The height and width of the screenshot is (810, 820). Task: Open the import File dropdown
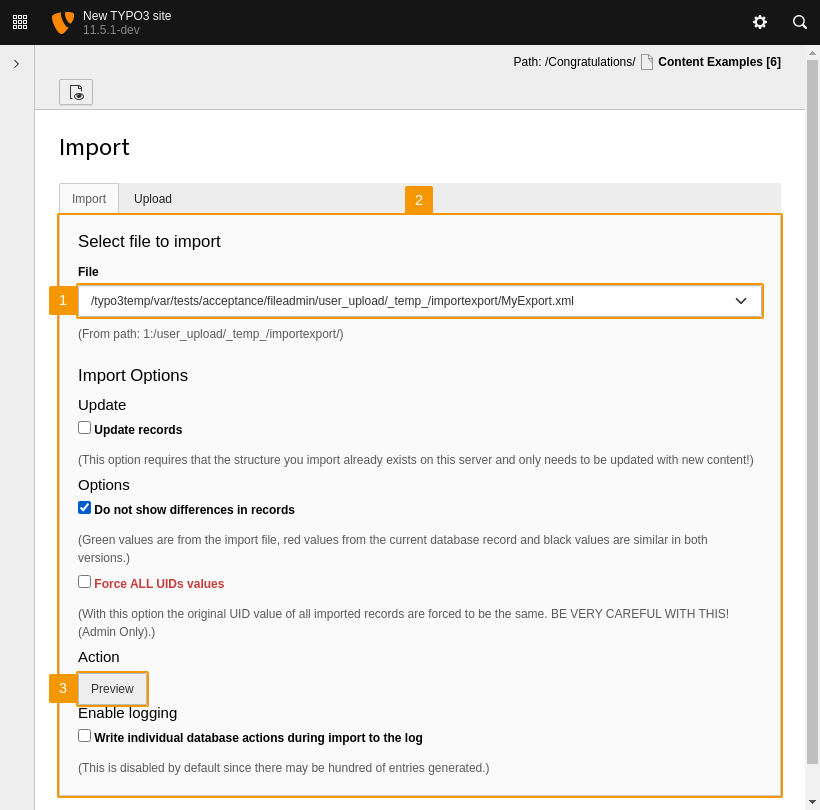[420, 300]
